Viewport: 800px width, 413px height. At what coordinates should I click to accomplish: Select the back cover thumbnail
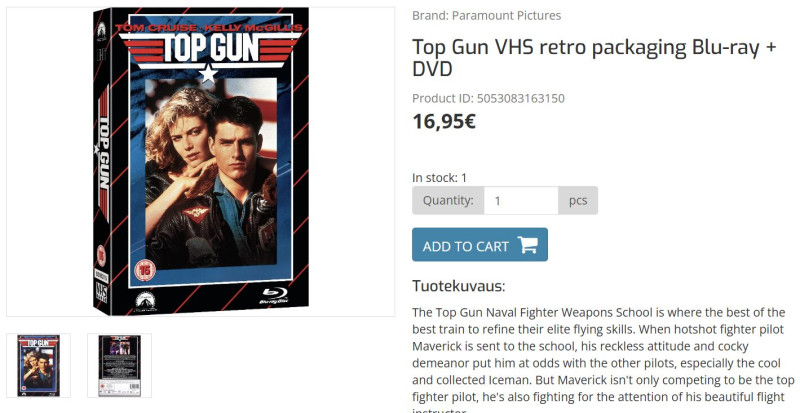click(x=119, y=366)
